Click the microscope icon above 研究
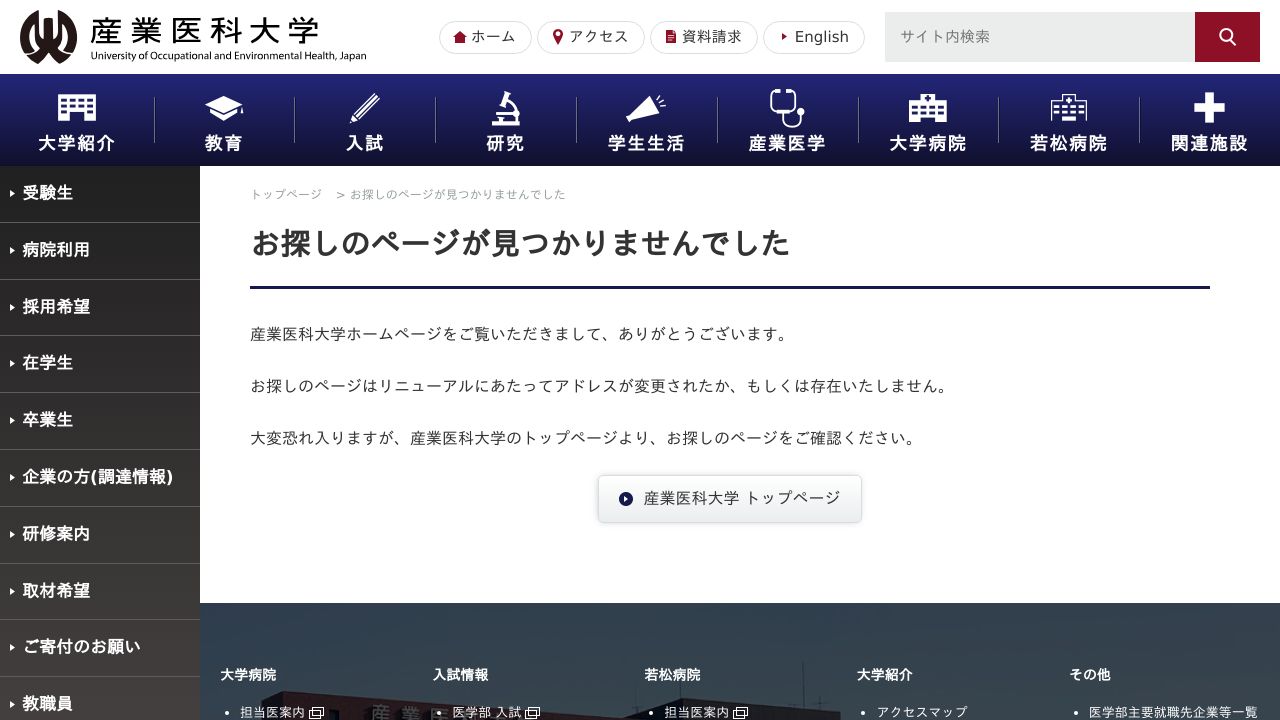Viewport: 1280px width, 720px height. (x=505, y=107)
